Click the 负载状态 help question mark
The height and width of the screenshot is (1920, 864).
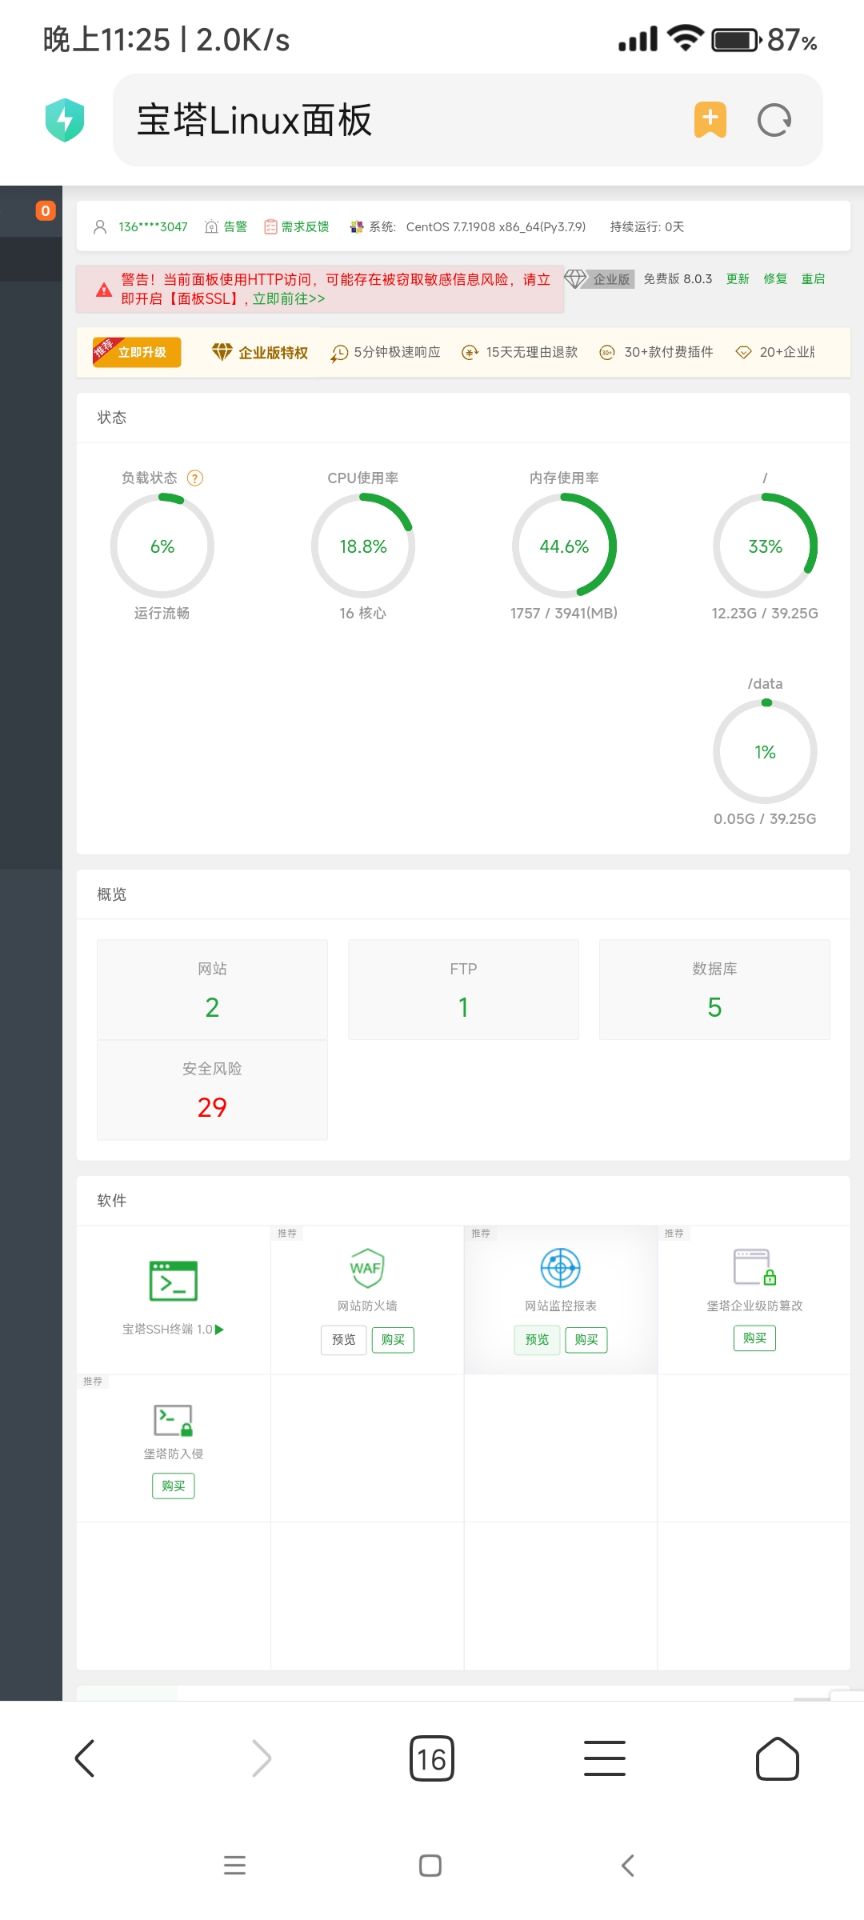(x=196, y=478)
